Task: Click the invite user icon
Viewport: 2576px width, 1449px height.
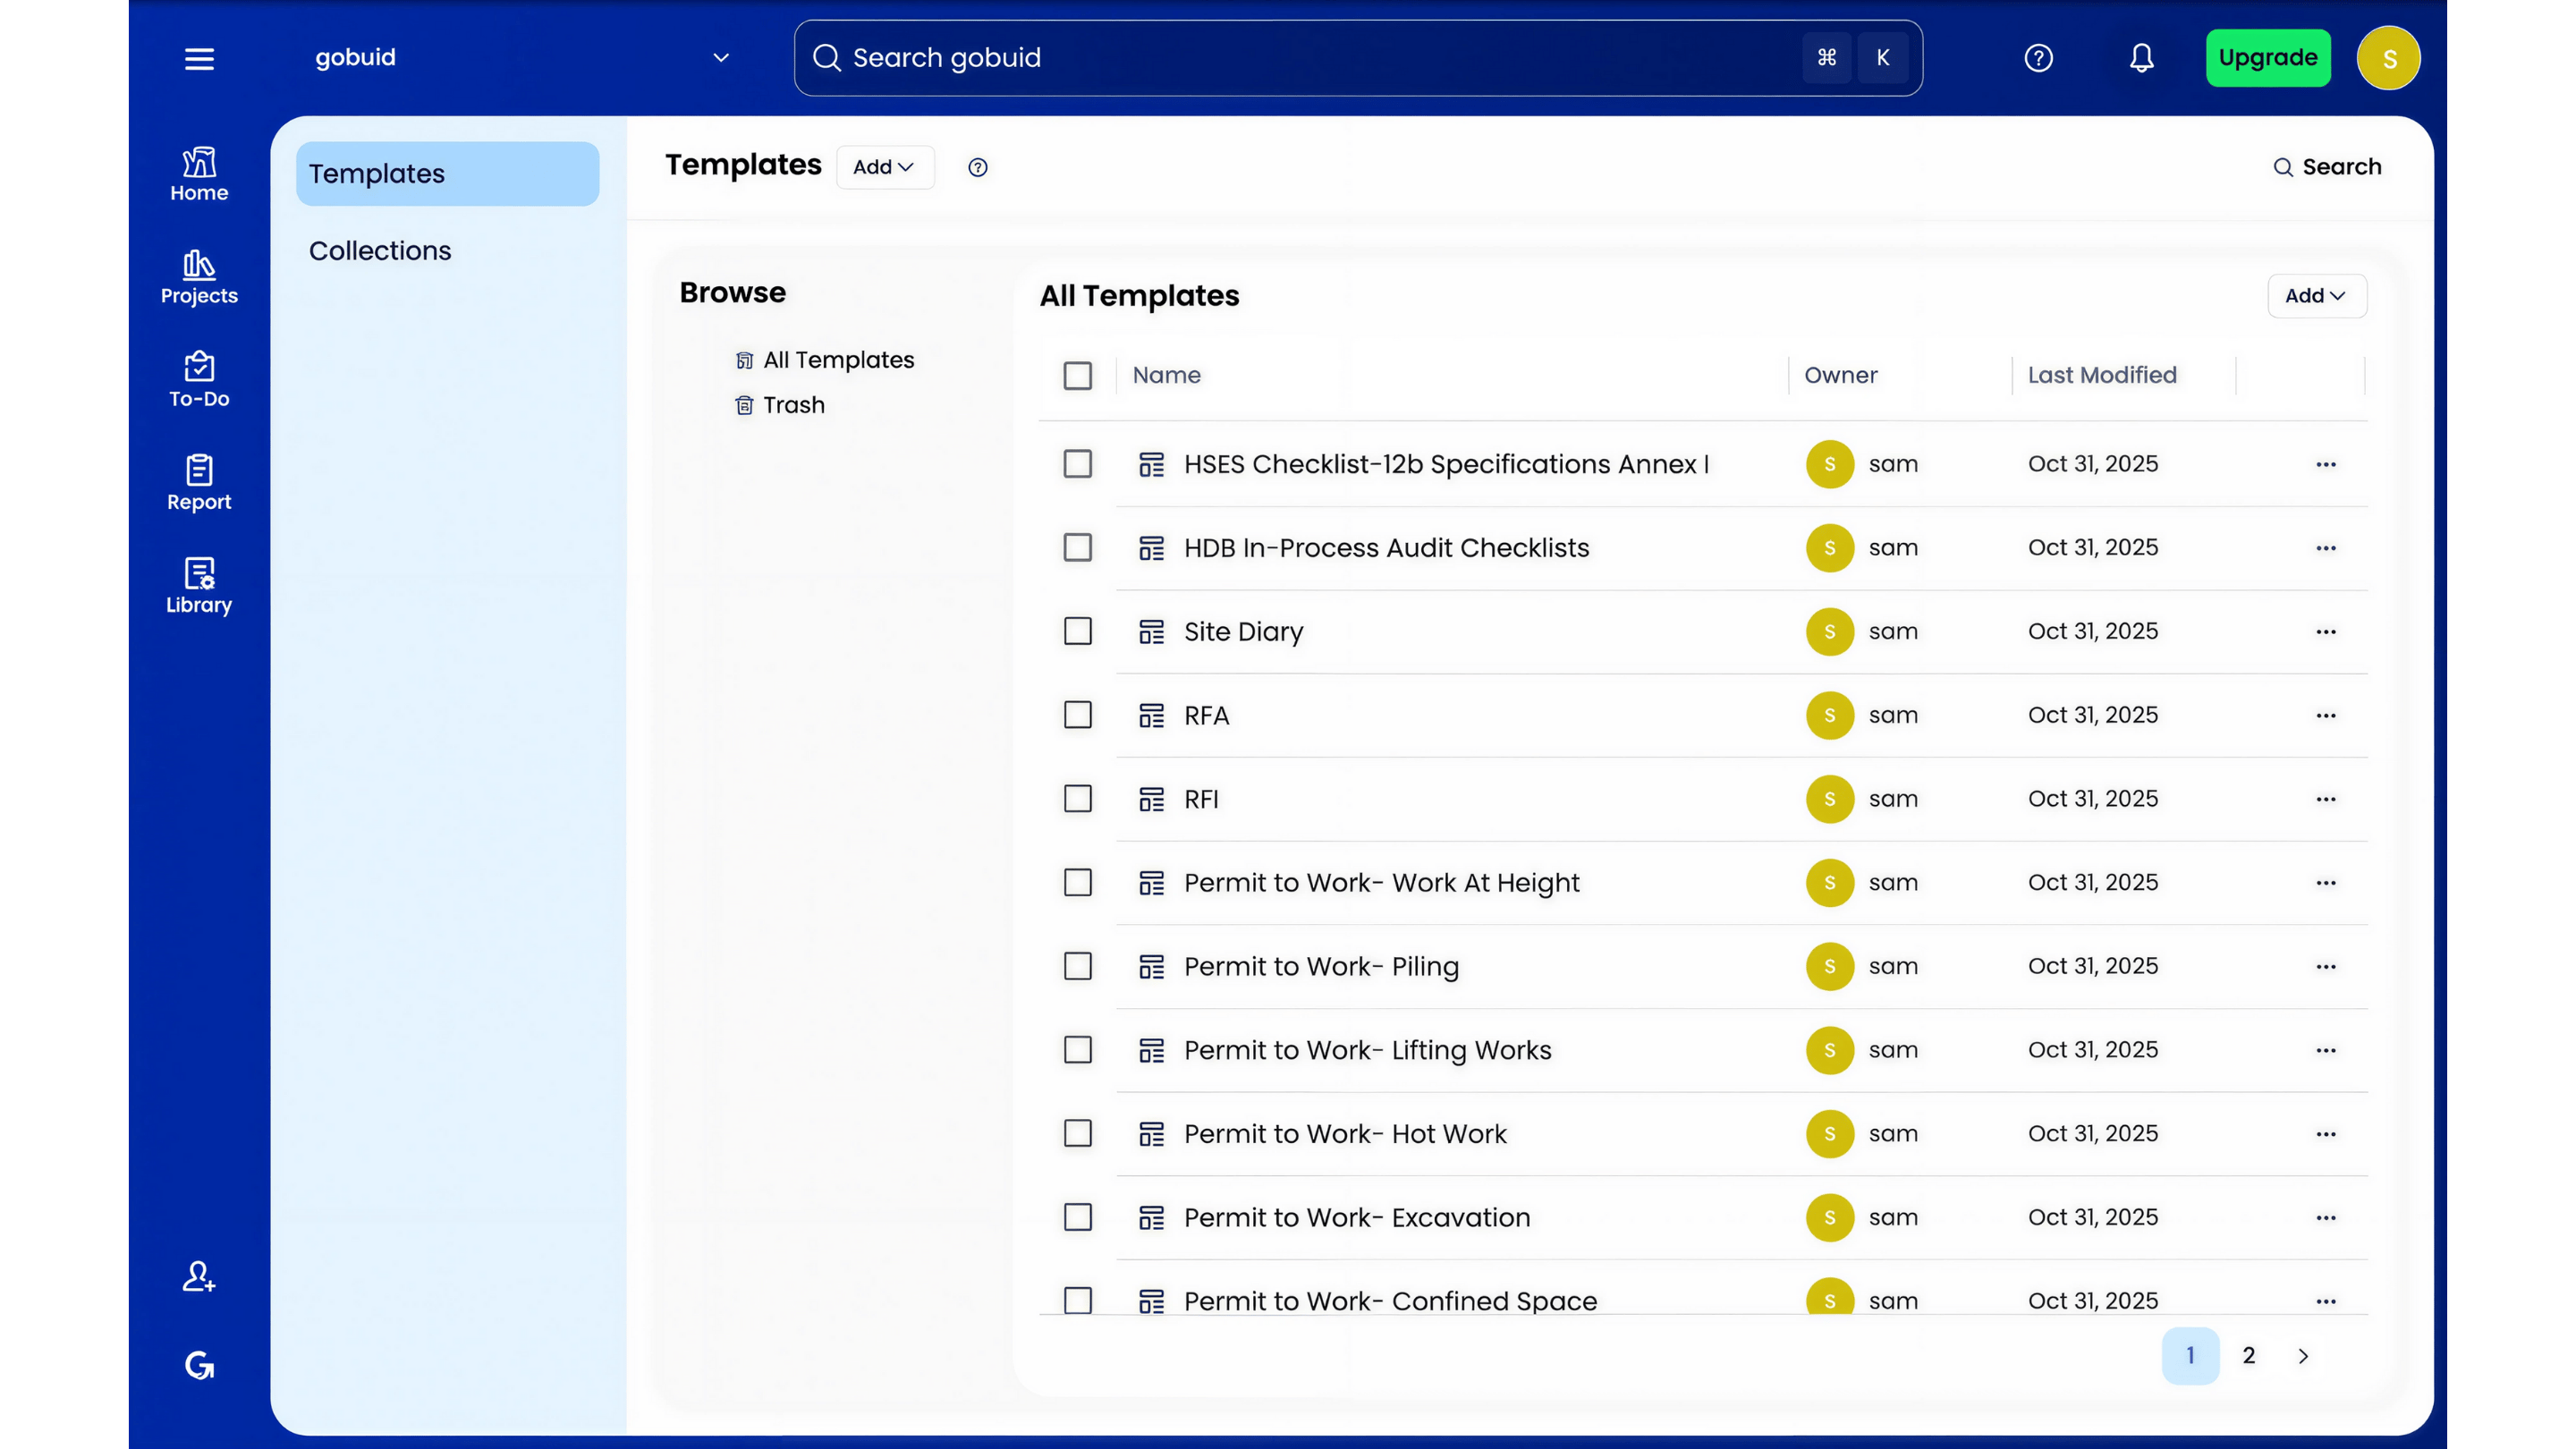Action: [x=199, y=1277]
